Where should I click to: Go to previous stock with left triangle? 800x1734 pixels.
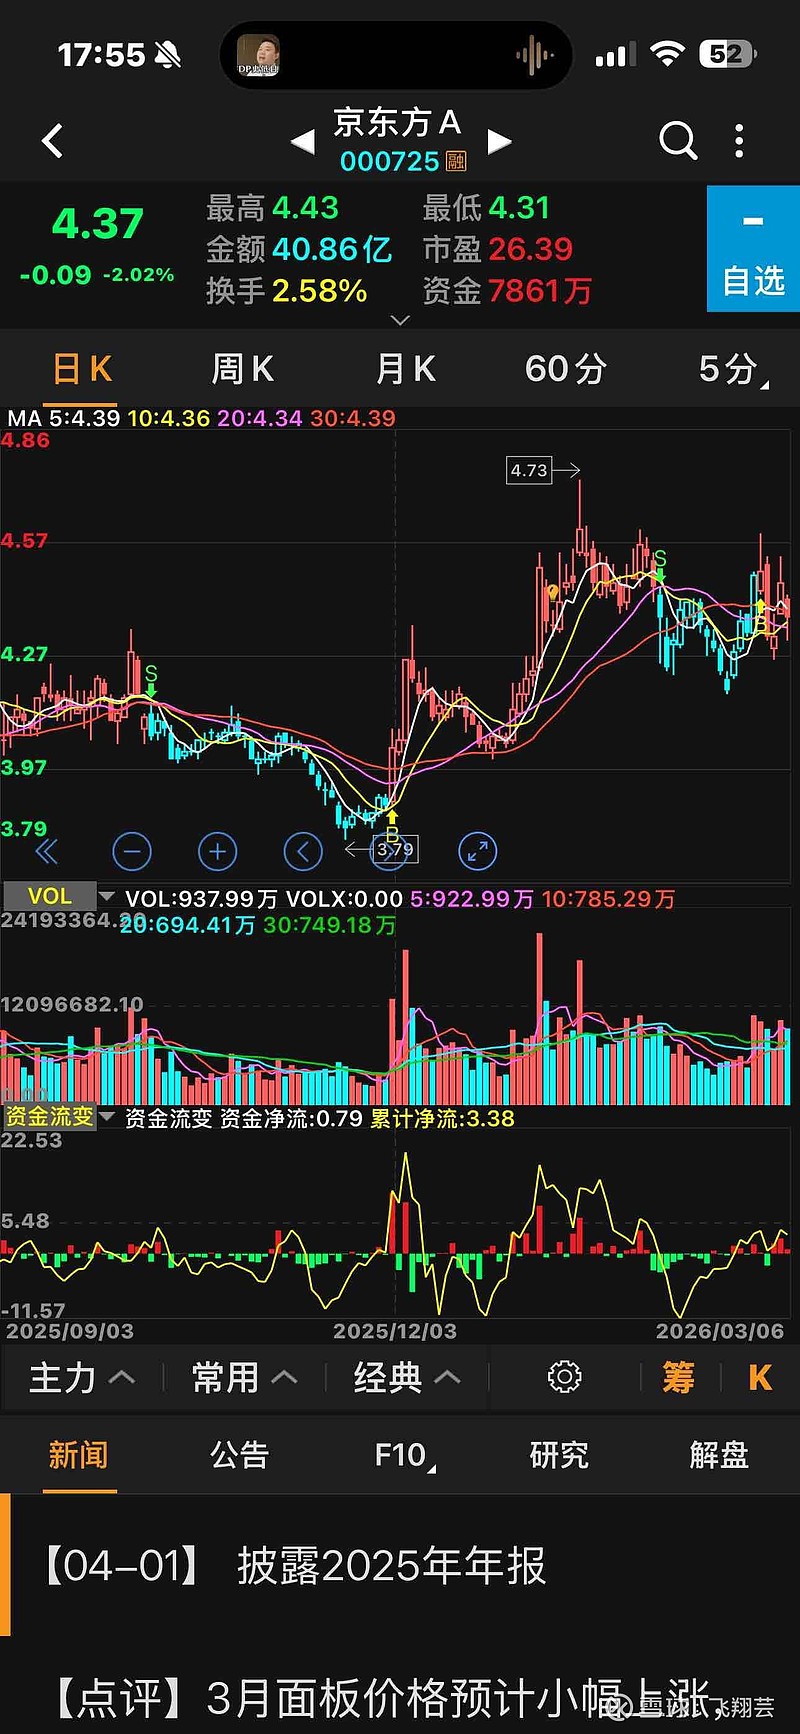coord(302,142)
